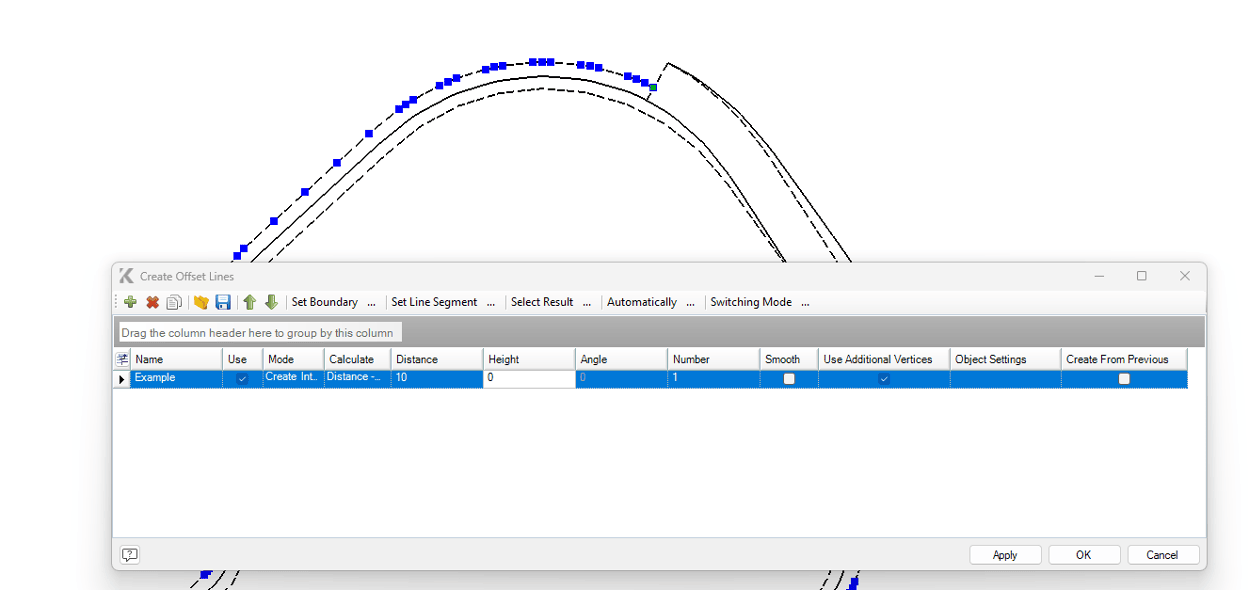Click the Height input cell
Image resolution: width=1250 pixels, height=590 pixels.
coord(528,379)
